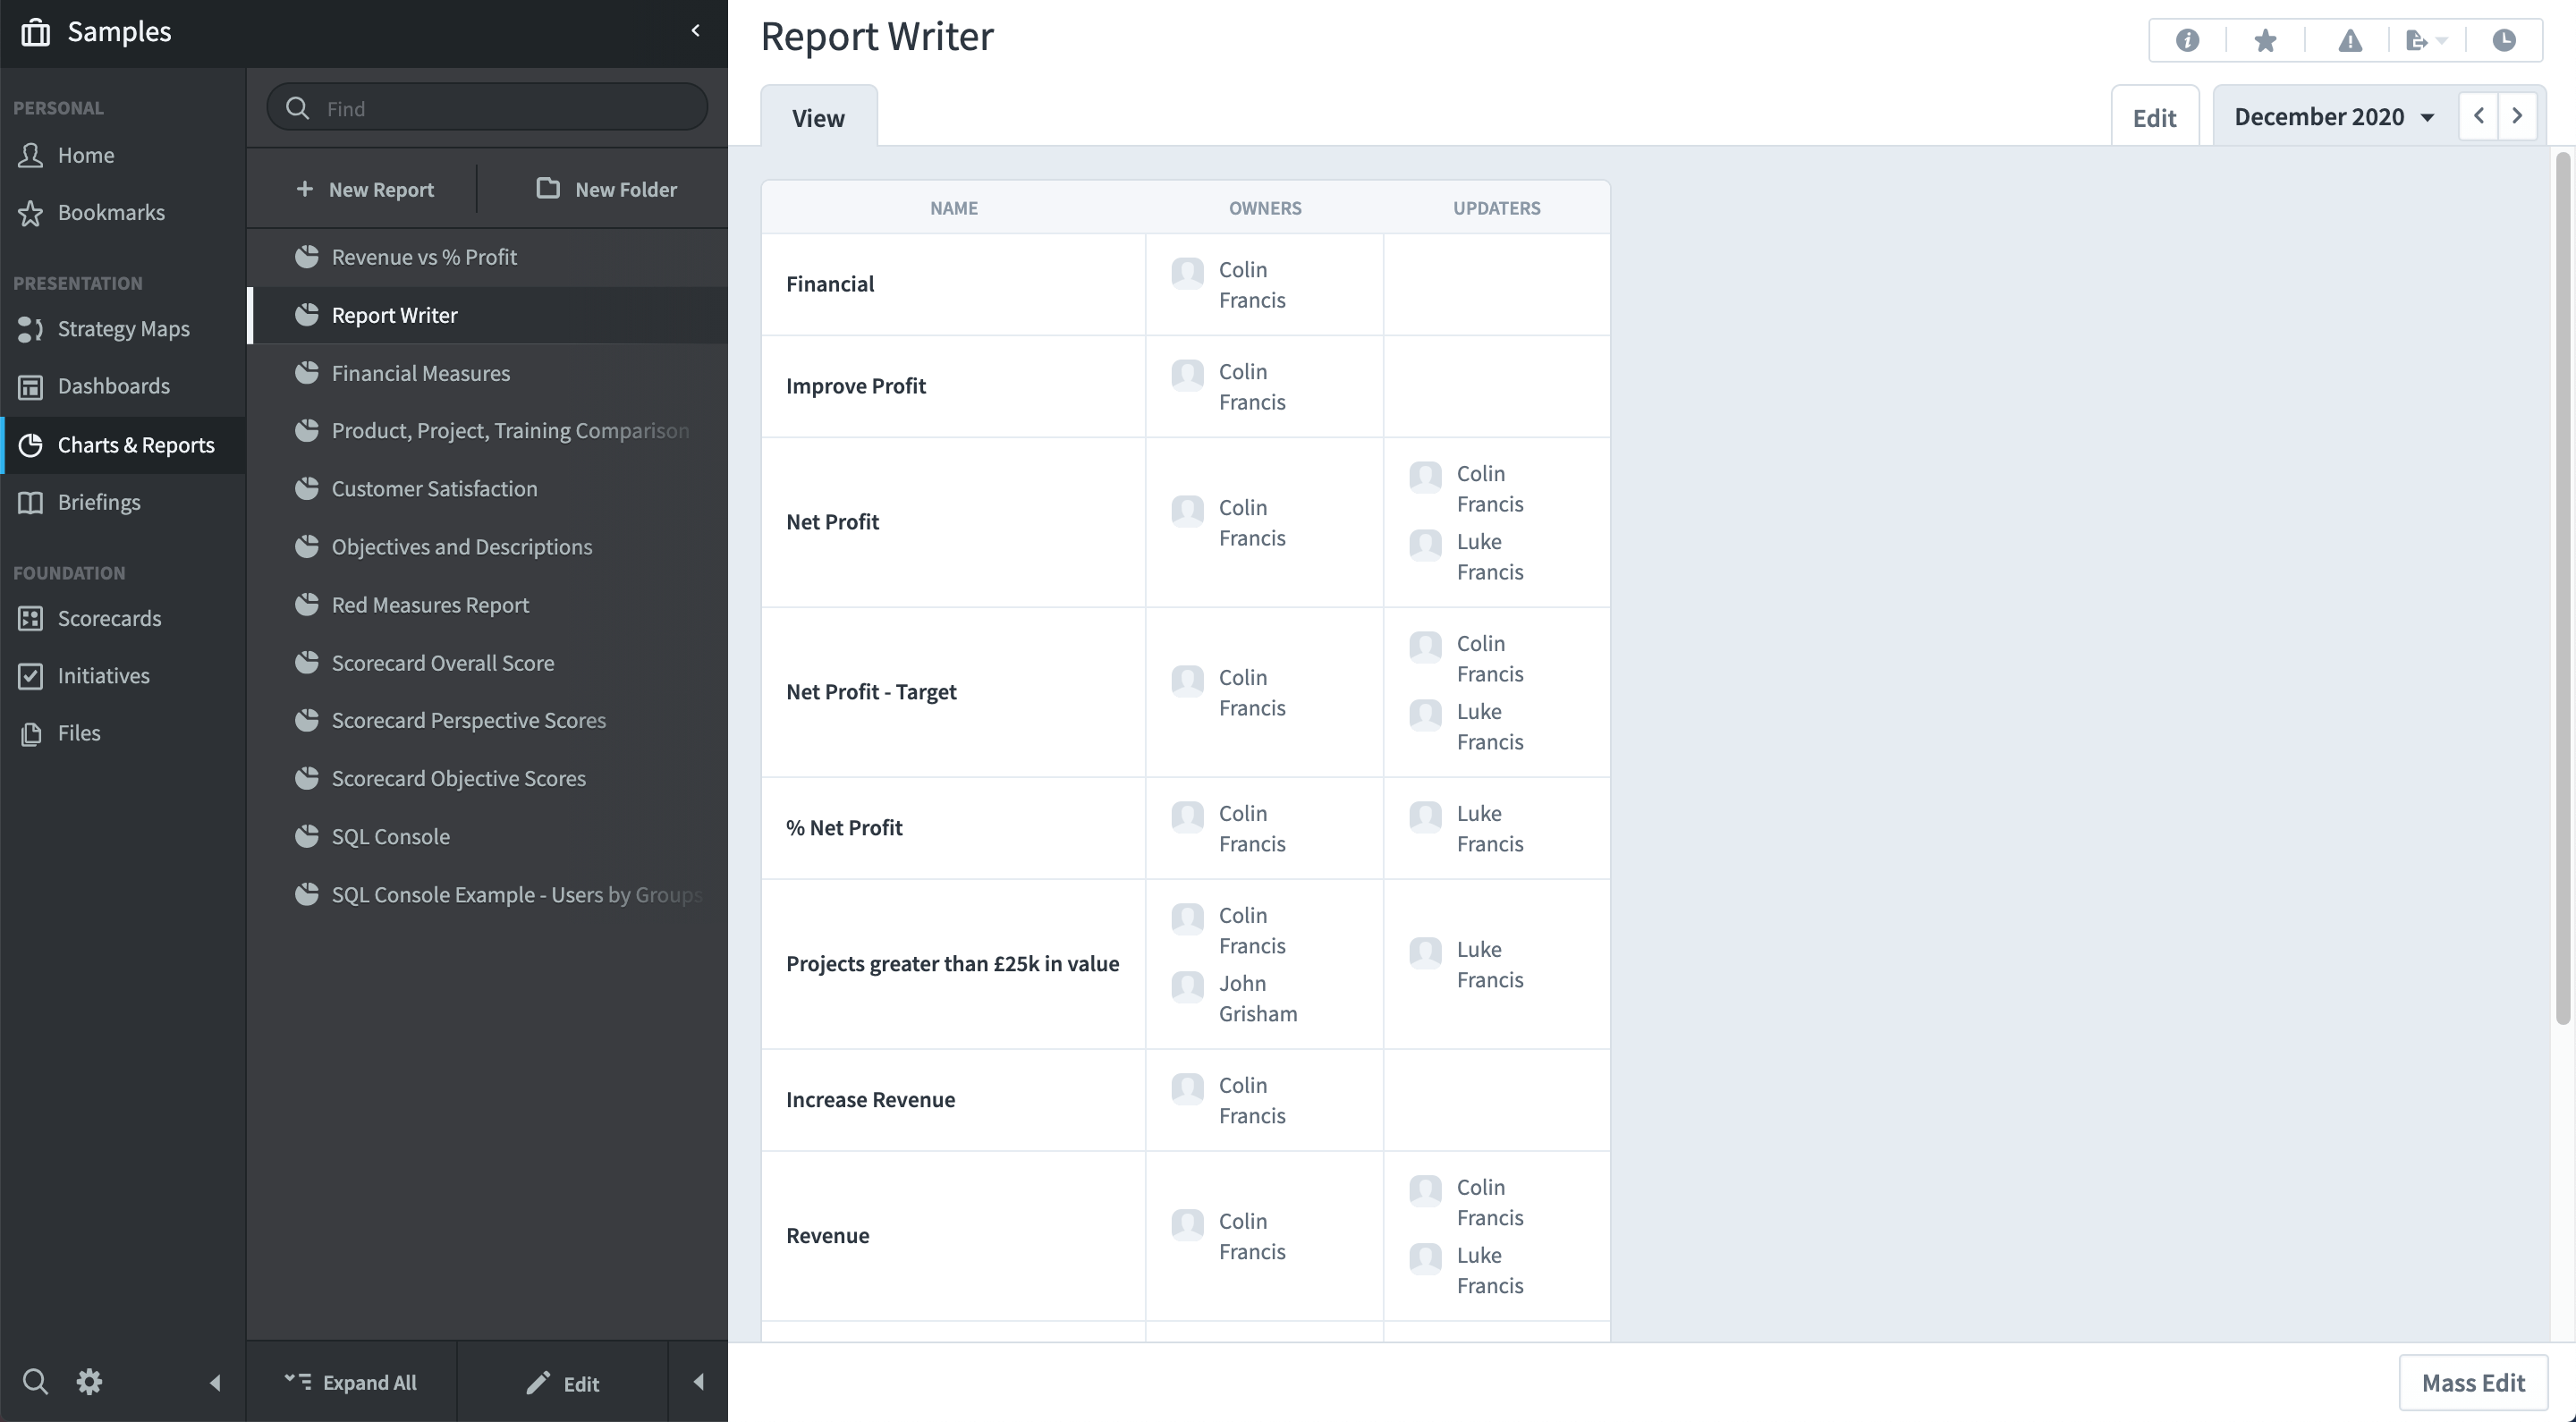
Task: Collapse main navigation with left triangle
Action: [x=214, y=1383]
